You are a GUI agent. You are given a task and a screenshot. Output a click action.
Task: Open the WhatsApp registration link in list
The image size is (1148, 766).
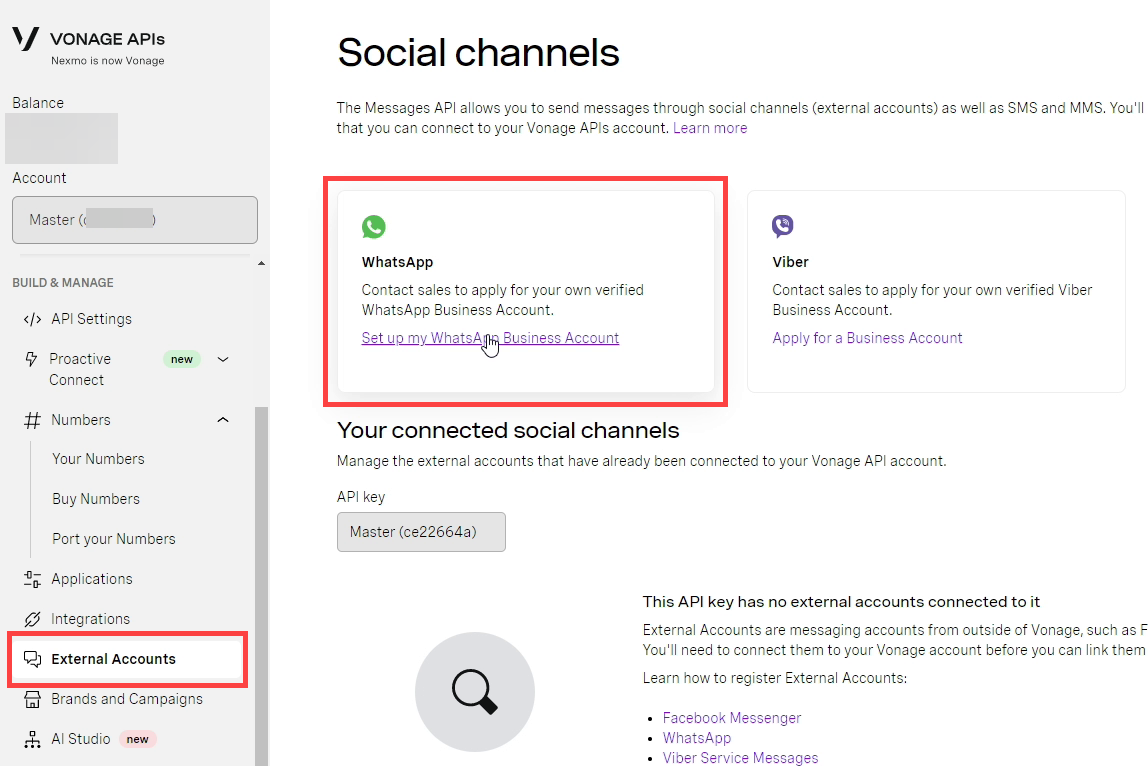(x=696, y=738)
